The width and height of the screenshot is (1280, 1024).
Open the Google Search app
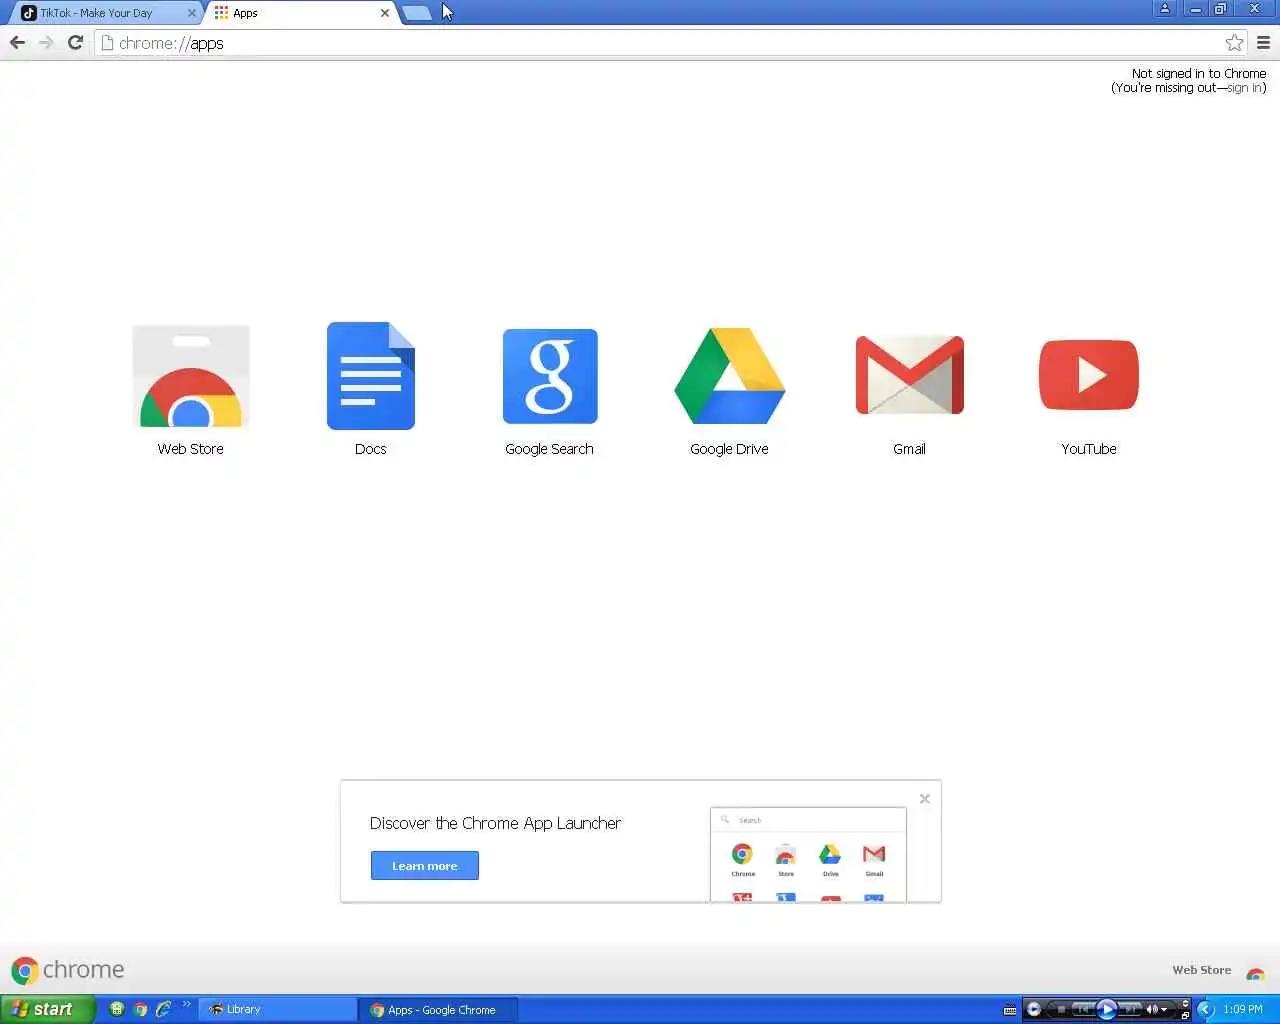549,390
